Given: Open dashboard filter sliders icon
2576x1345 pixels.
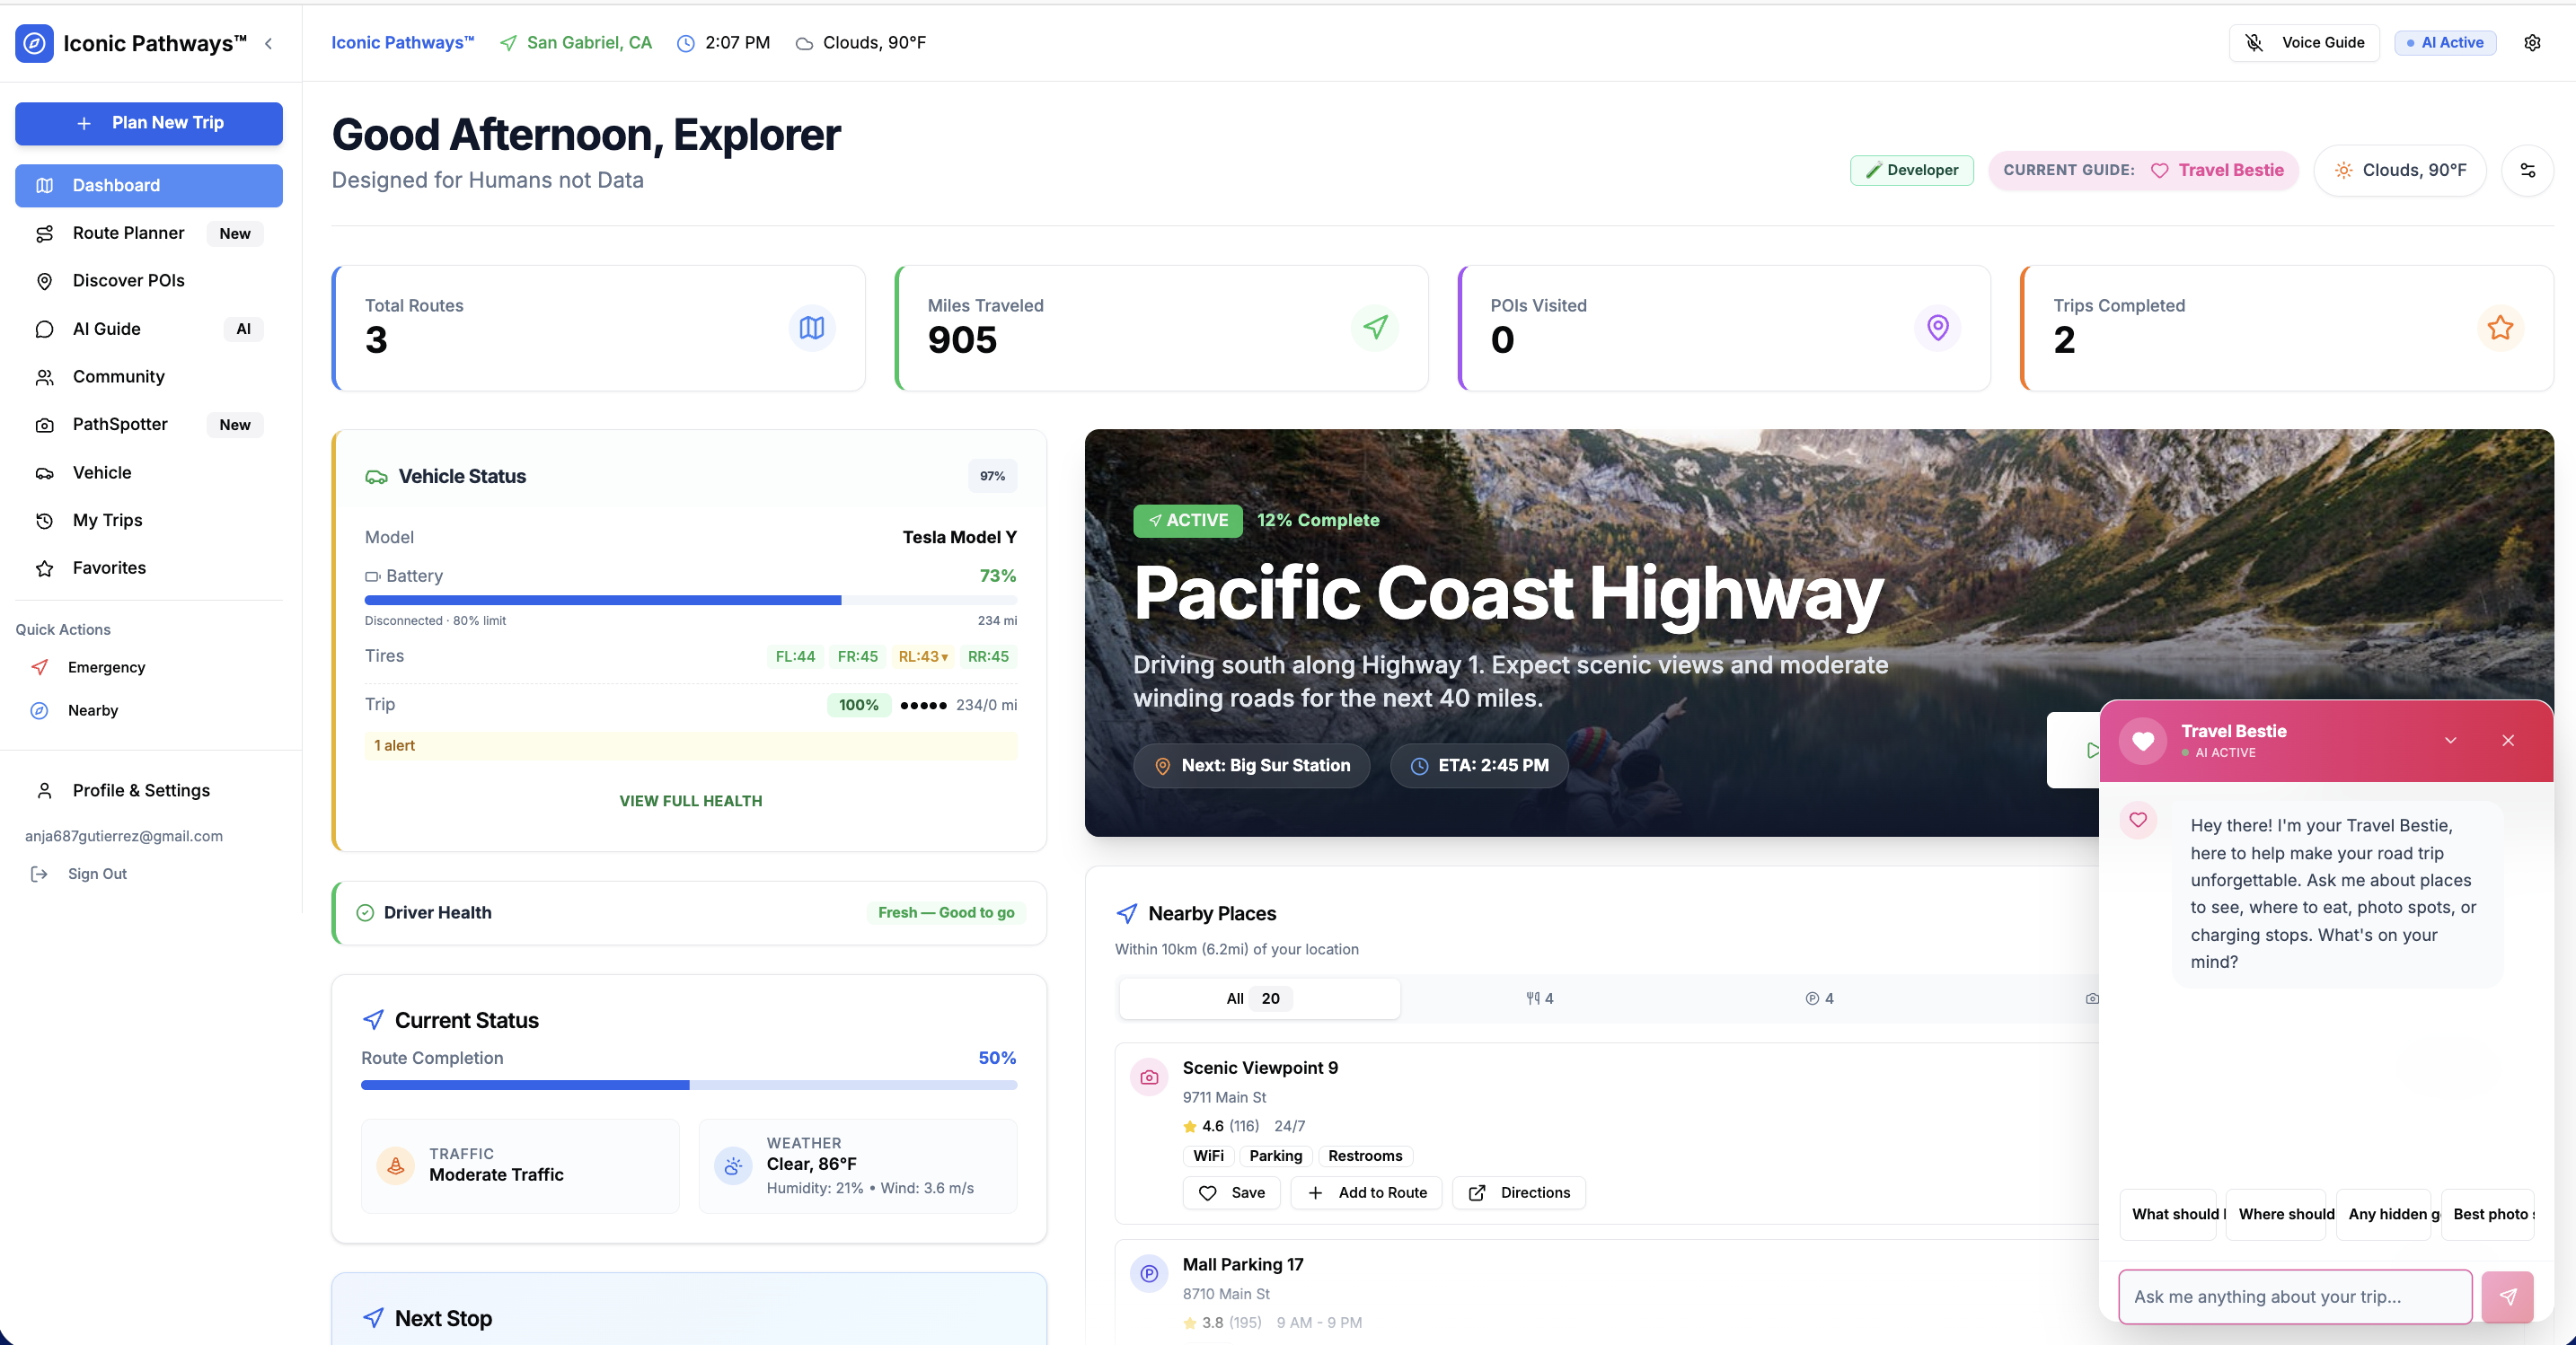Looking at the screenshot, I should tap(2527, 170).
